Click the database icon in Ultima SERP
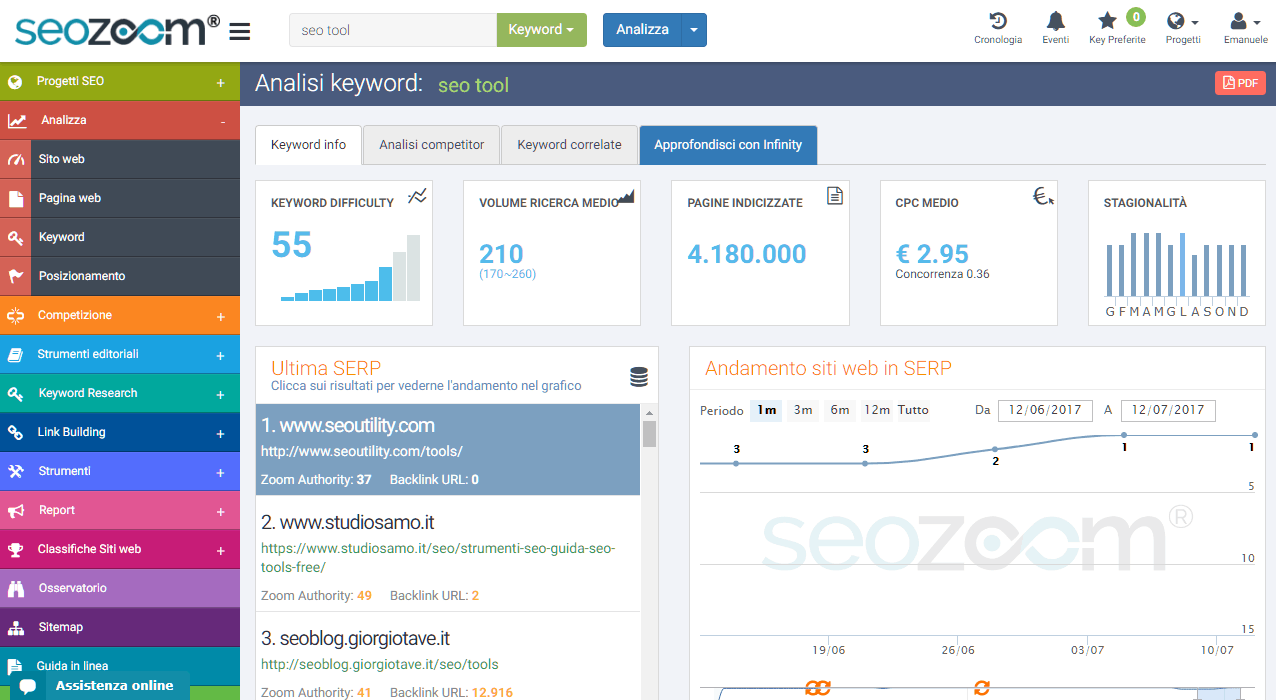 tap(638, 377)
